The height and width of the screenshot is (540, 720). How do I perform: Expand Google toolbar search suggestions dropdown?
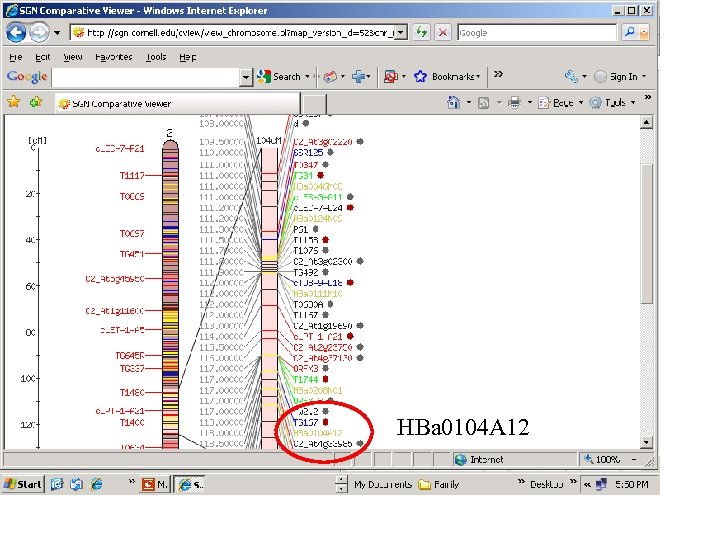click(x=246, y=77)
